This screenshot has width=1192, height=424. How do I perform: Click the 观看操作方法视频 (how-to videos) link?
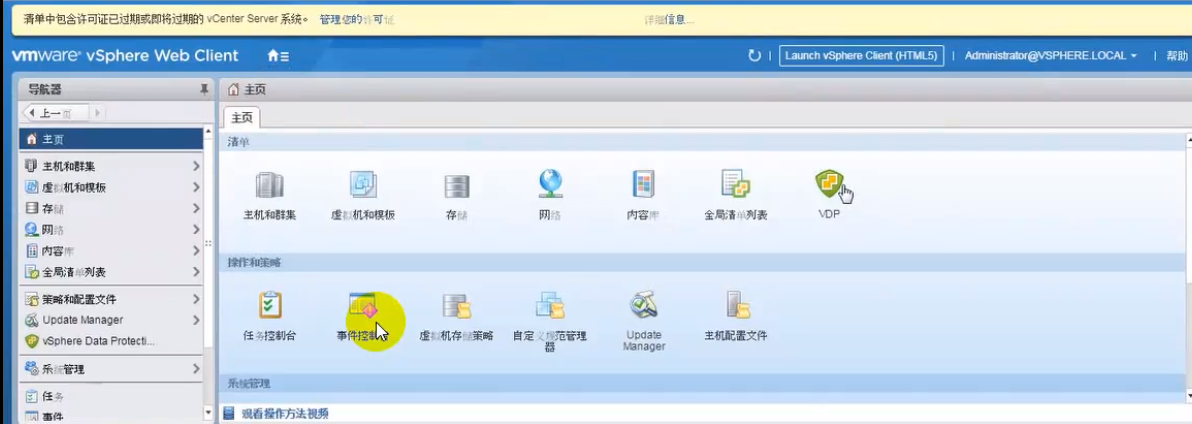tap(285, 414)
